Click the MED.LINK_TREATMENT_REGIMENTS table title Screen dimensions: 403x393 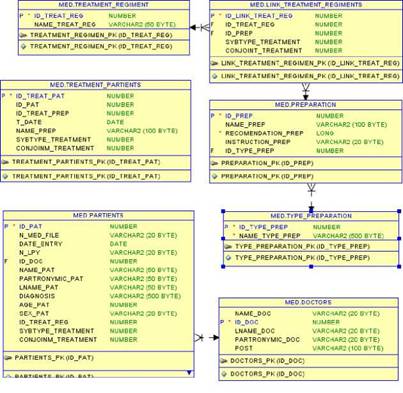tap(306, 5)
